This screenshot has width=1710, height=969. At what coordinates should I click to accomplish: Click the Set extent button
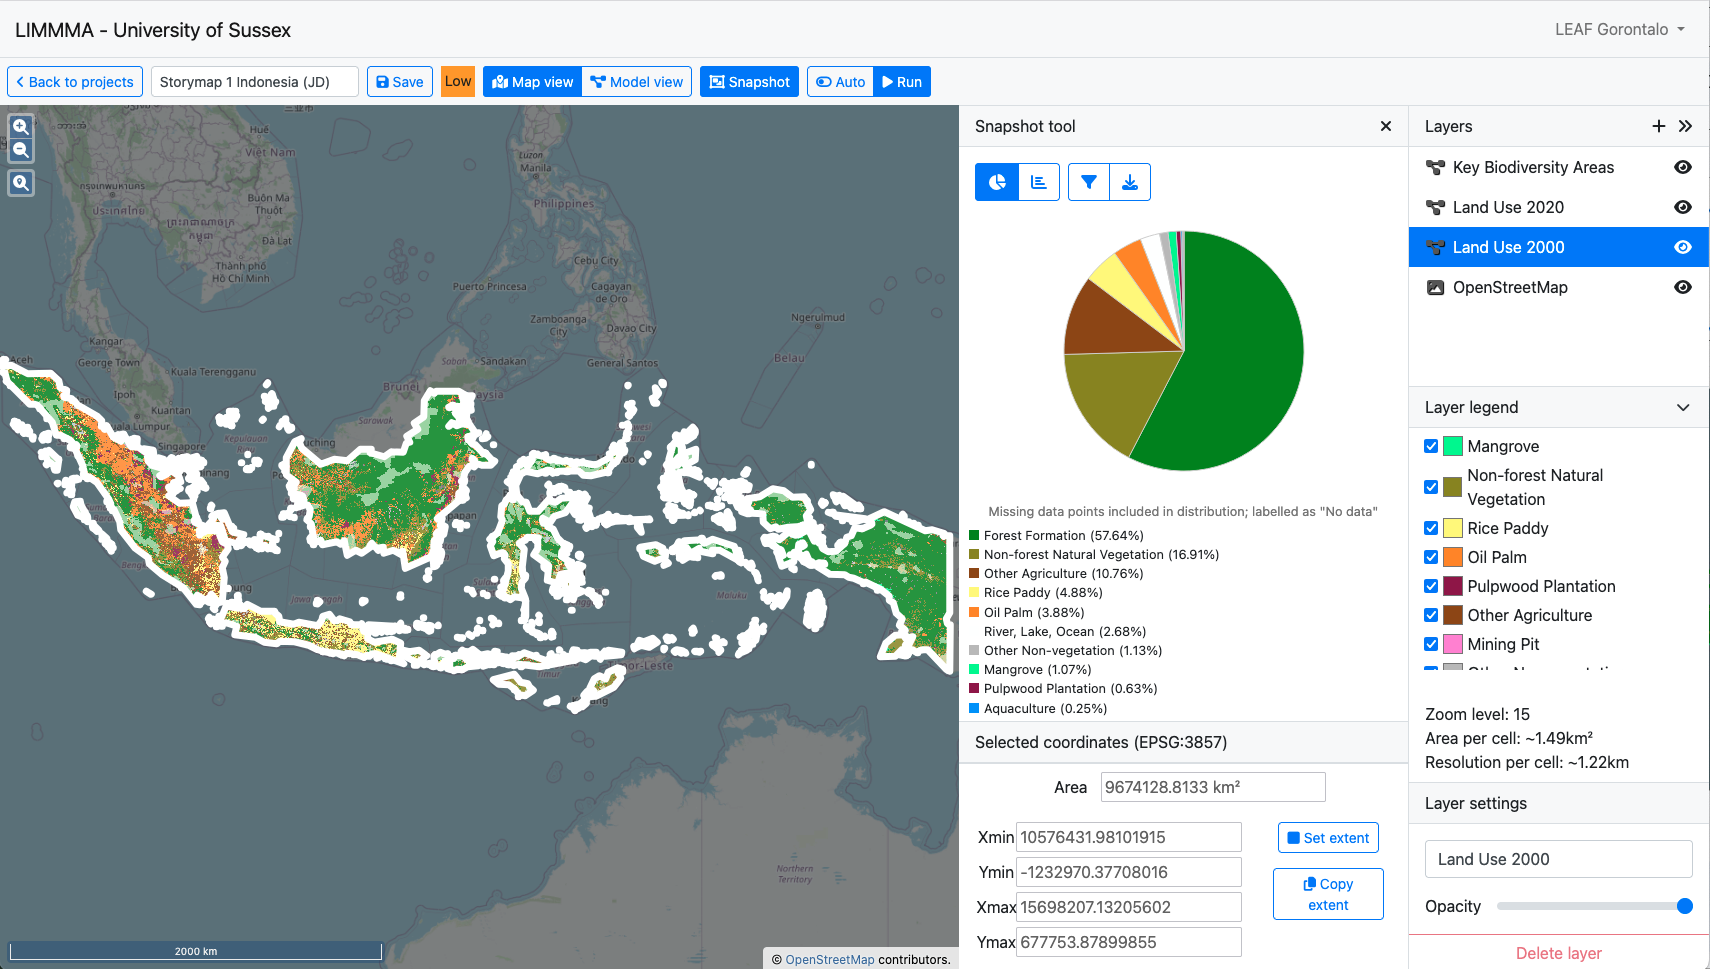[1328, 838]
